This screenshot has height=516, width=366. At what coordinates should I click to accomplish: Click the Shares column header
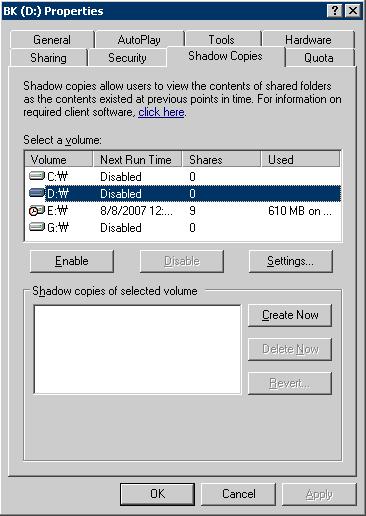pyautogui.click(x=221, y=159)
